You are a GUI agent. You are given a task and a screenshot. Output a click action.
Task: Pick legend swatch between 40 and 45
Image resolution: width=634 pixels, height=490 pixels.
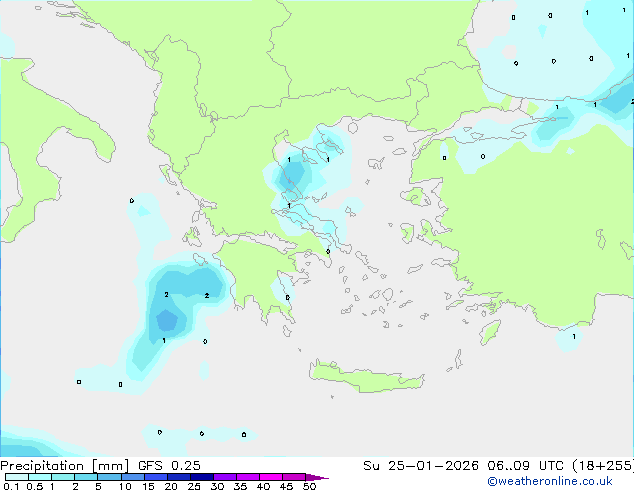[x=271, y=477]
